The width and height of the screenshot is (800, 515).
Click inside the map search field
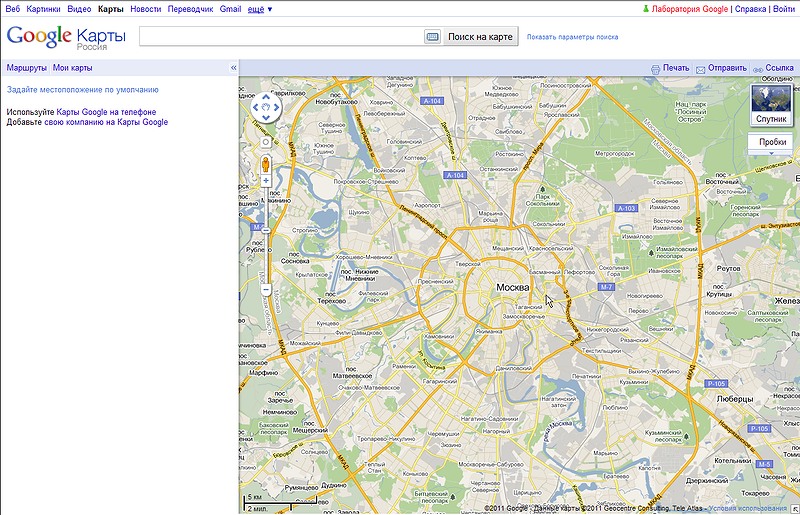coord(280,37)
